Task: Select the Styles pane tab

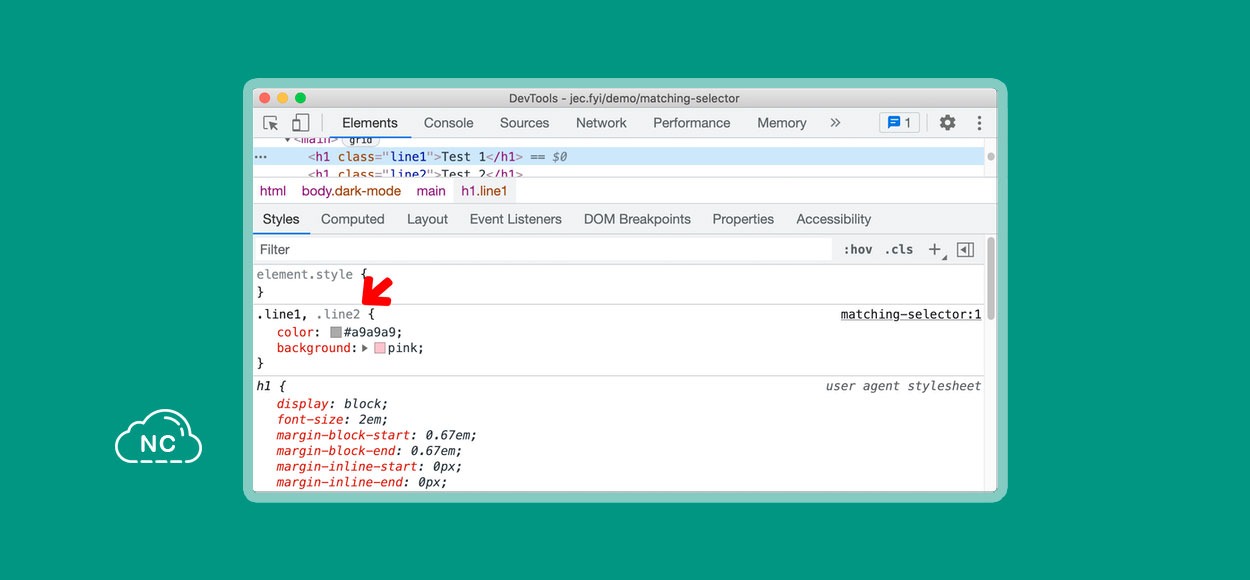Action: pos(281,219)
